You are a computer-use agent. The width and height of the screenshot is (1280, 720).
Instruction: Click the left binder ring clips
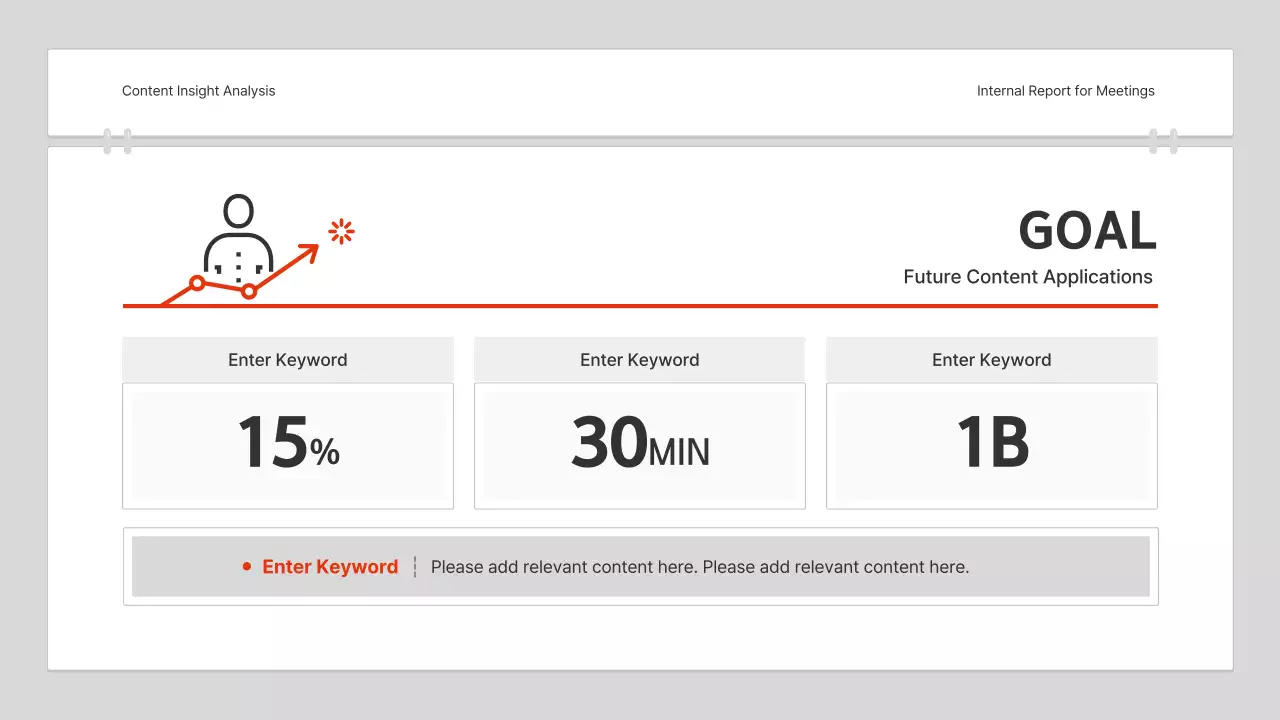(x=117, y=141)
